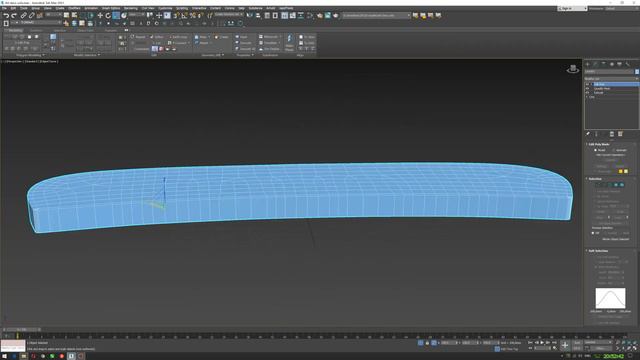Toggle Edit Poly modifier visibility eye

[588, 84]
